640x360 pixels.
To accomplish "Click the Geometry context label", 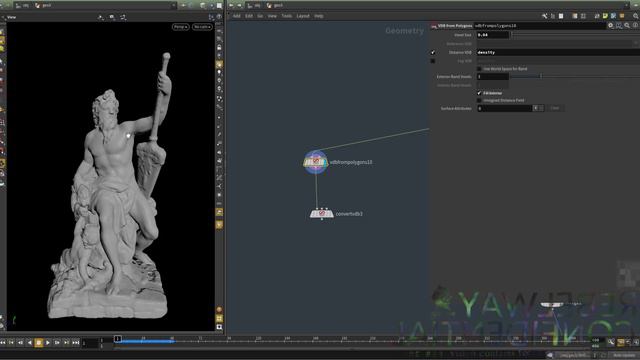I will tap(404, 31).
